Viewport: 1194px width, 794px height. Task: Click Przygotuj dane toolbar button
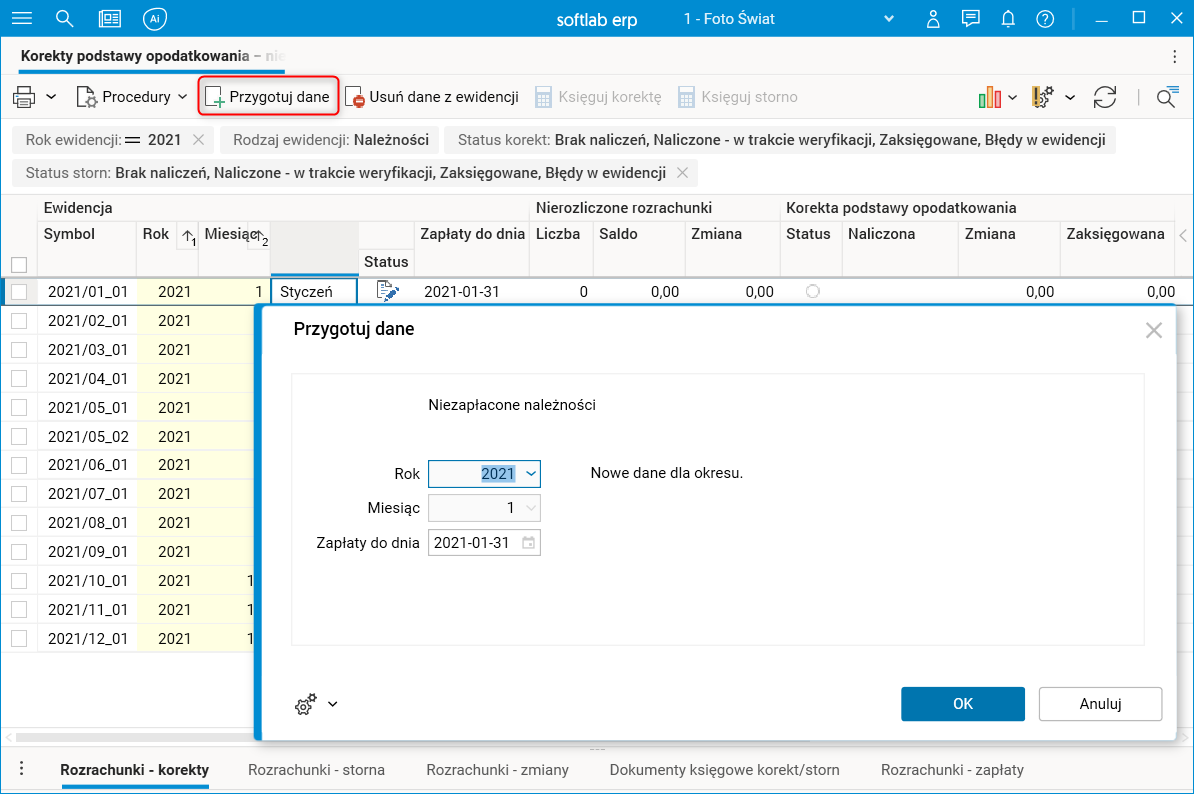(x=268, y=97)
